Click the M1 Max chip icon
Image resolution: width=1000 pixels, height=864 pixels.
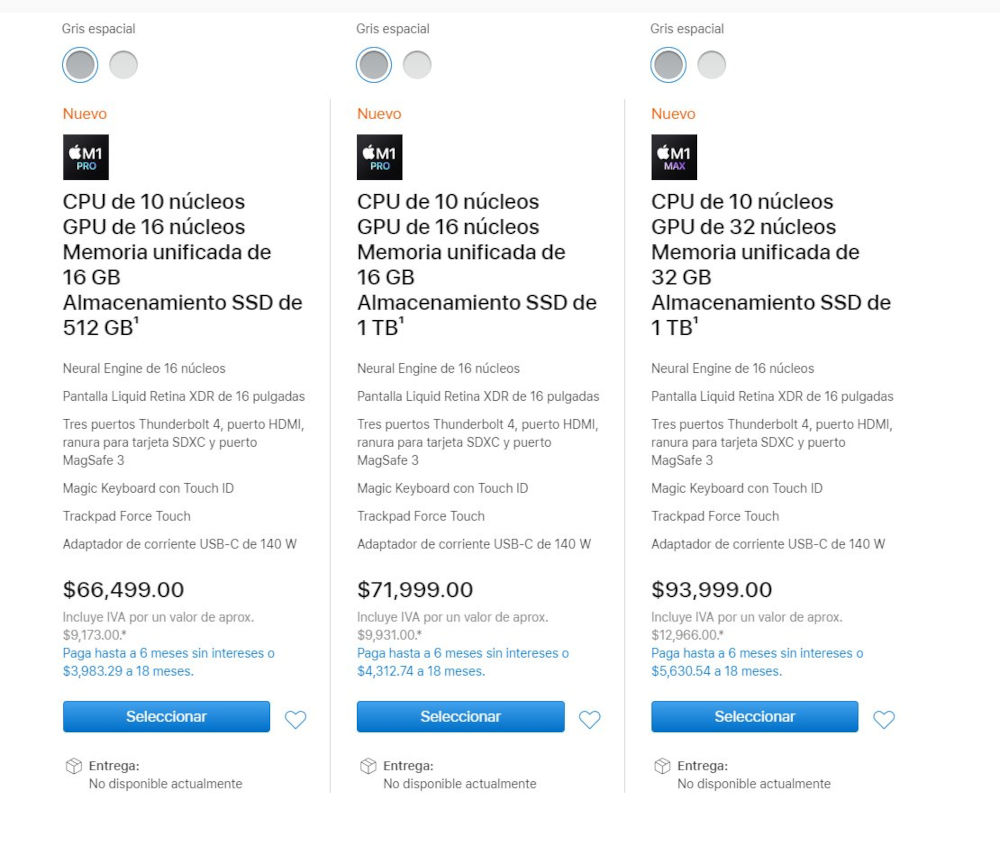click(x=673, y=157)
